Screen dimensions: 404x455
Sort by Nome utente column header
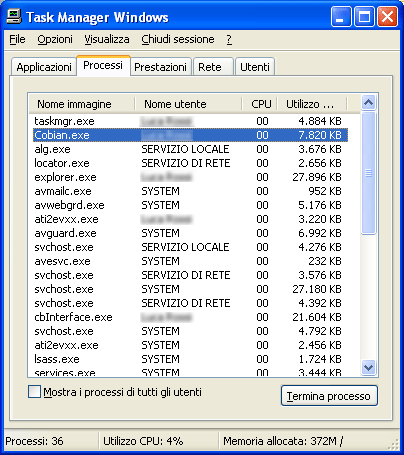pyautogui.click(x=188, y=104)
